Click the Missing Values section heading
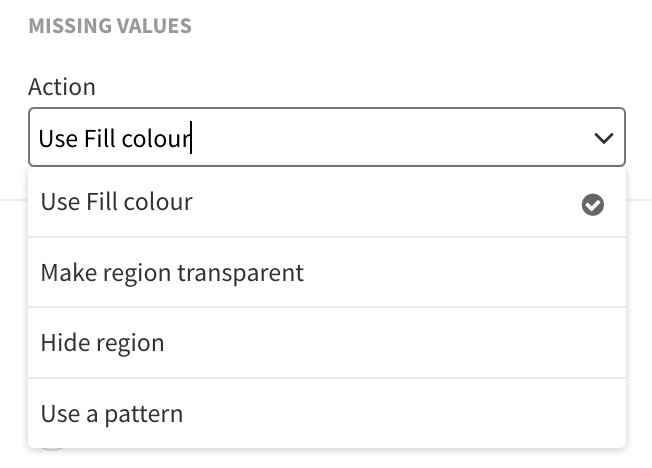Viewport: 652px width, 468px height. click(110, 26)
